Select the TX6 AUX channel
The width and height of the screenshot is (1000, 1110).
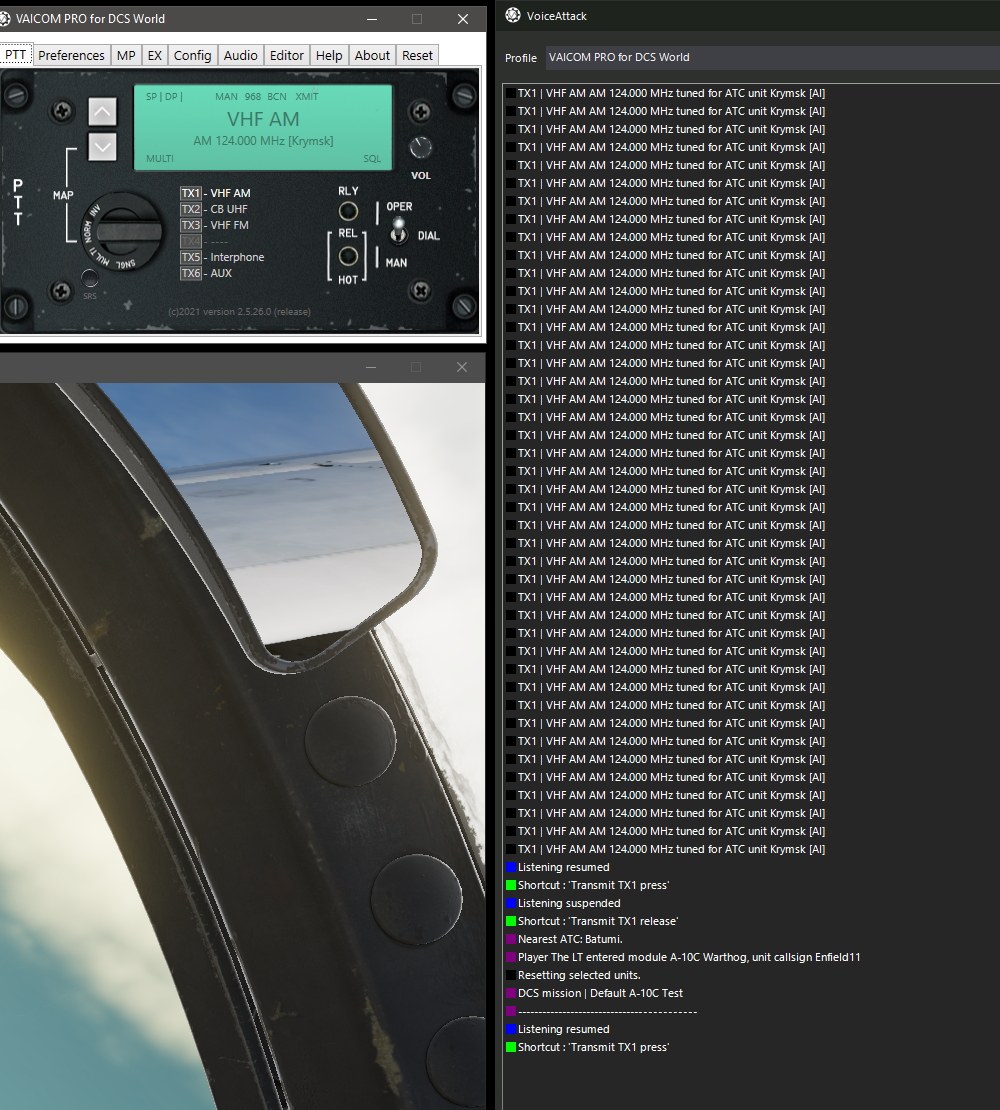pos(207,273)
